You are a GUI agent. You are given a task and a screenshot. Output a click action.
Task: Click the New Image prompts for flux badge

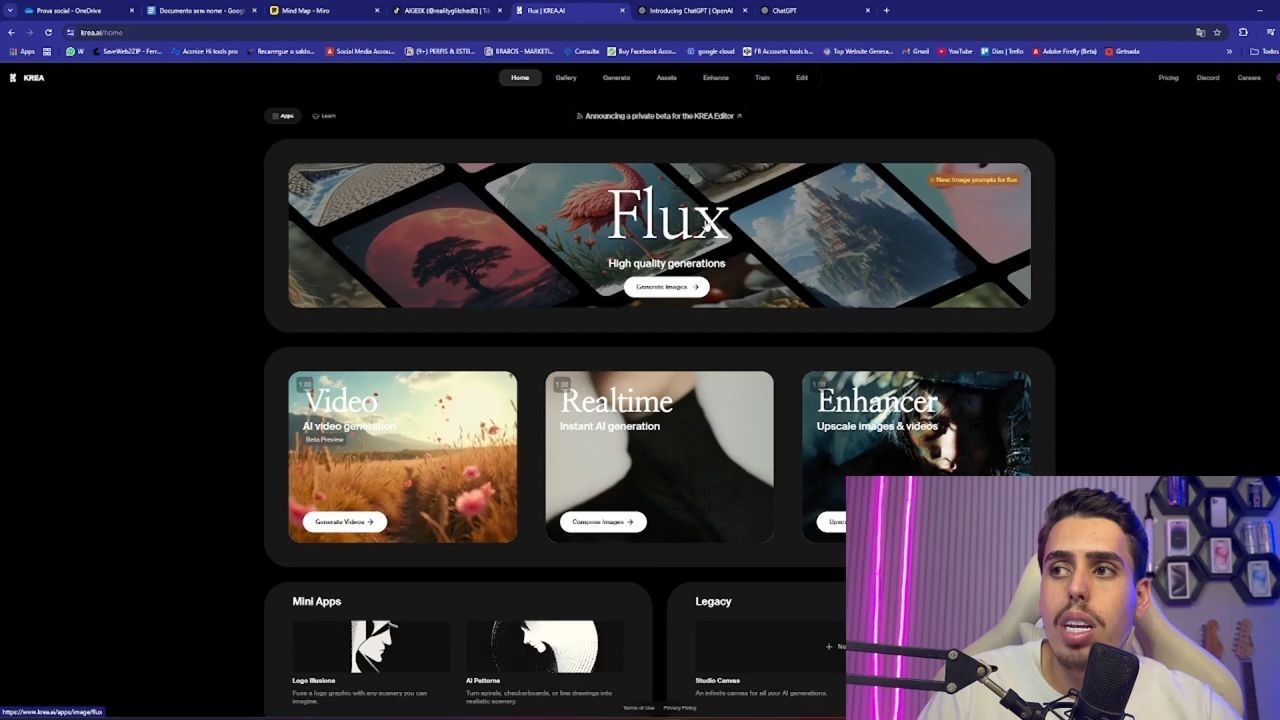975,180
